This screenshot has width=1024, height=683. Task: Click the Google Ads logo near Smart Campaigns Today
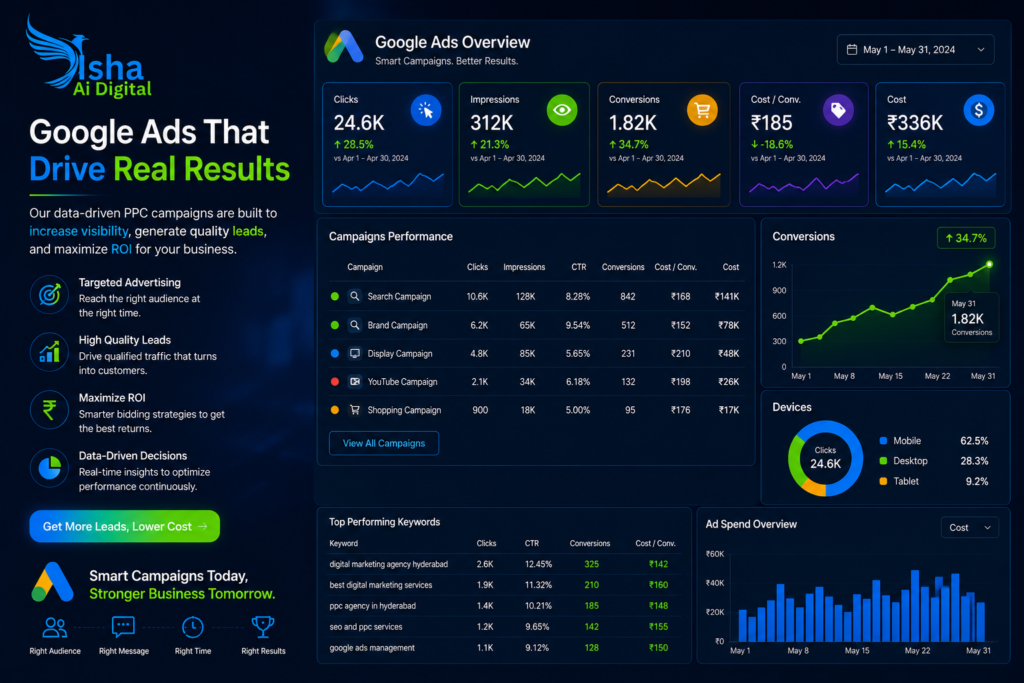tap(52, 582)
